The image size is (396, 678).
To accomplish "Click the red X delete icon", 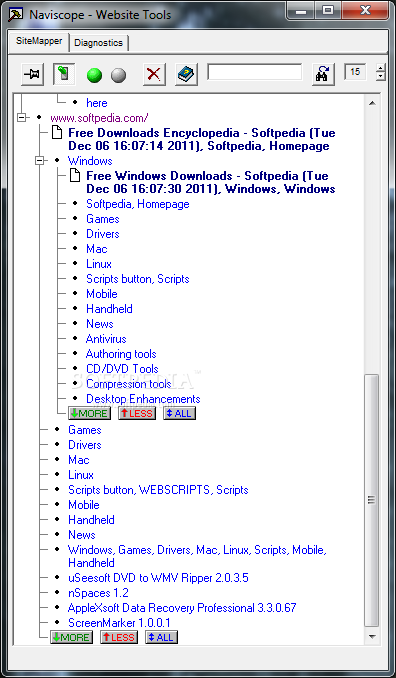I will coord(154,74).
